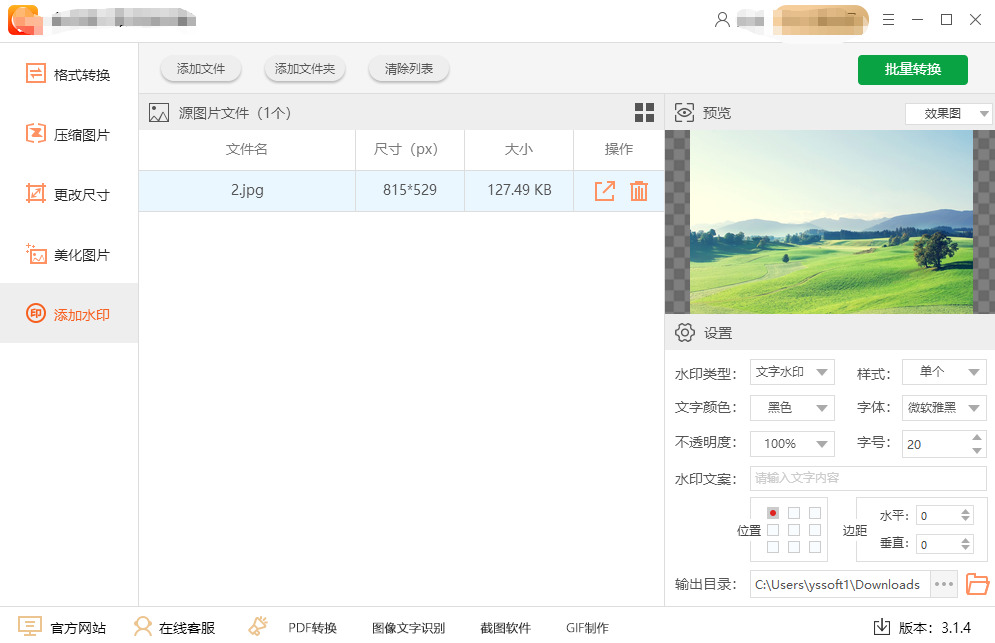Increase the 字号 font size stepper

(x=977, y=438)
